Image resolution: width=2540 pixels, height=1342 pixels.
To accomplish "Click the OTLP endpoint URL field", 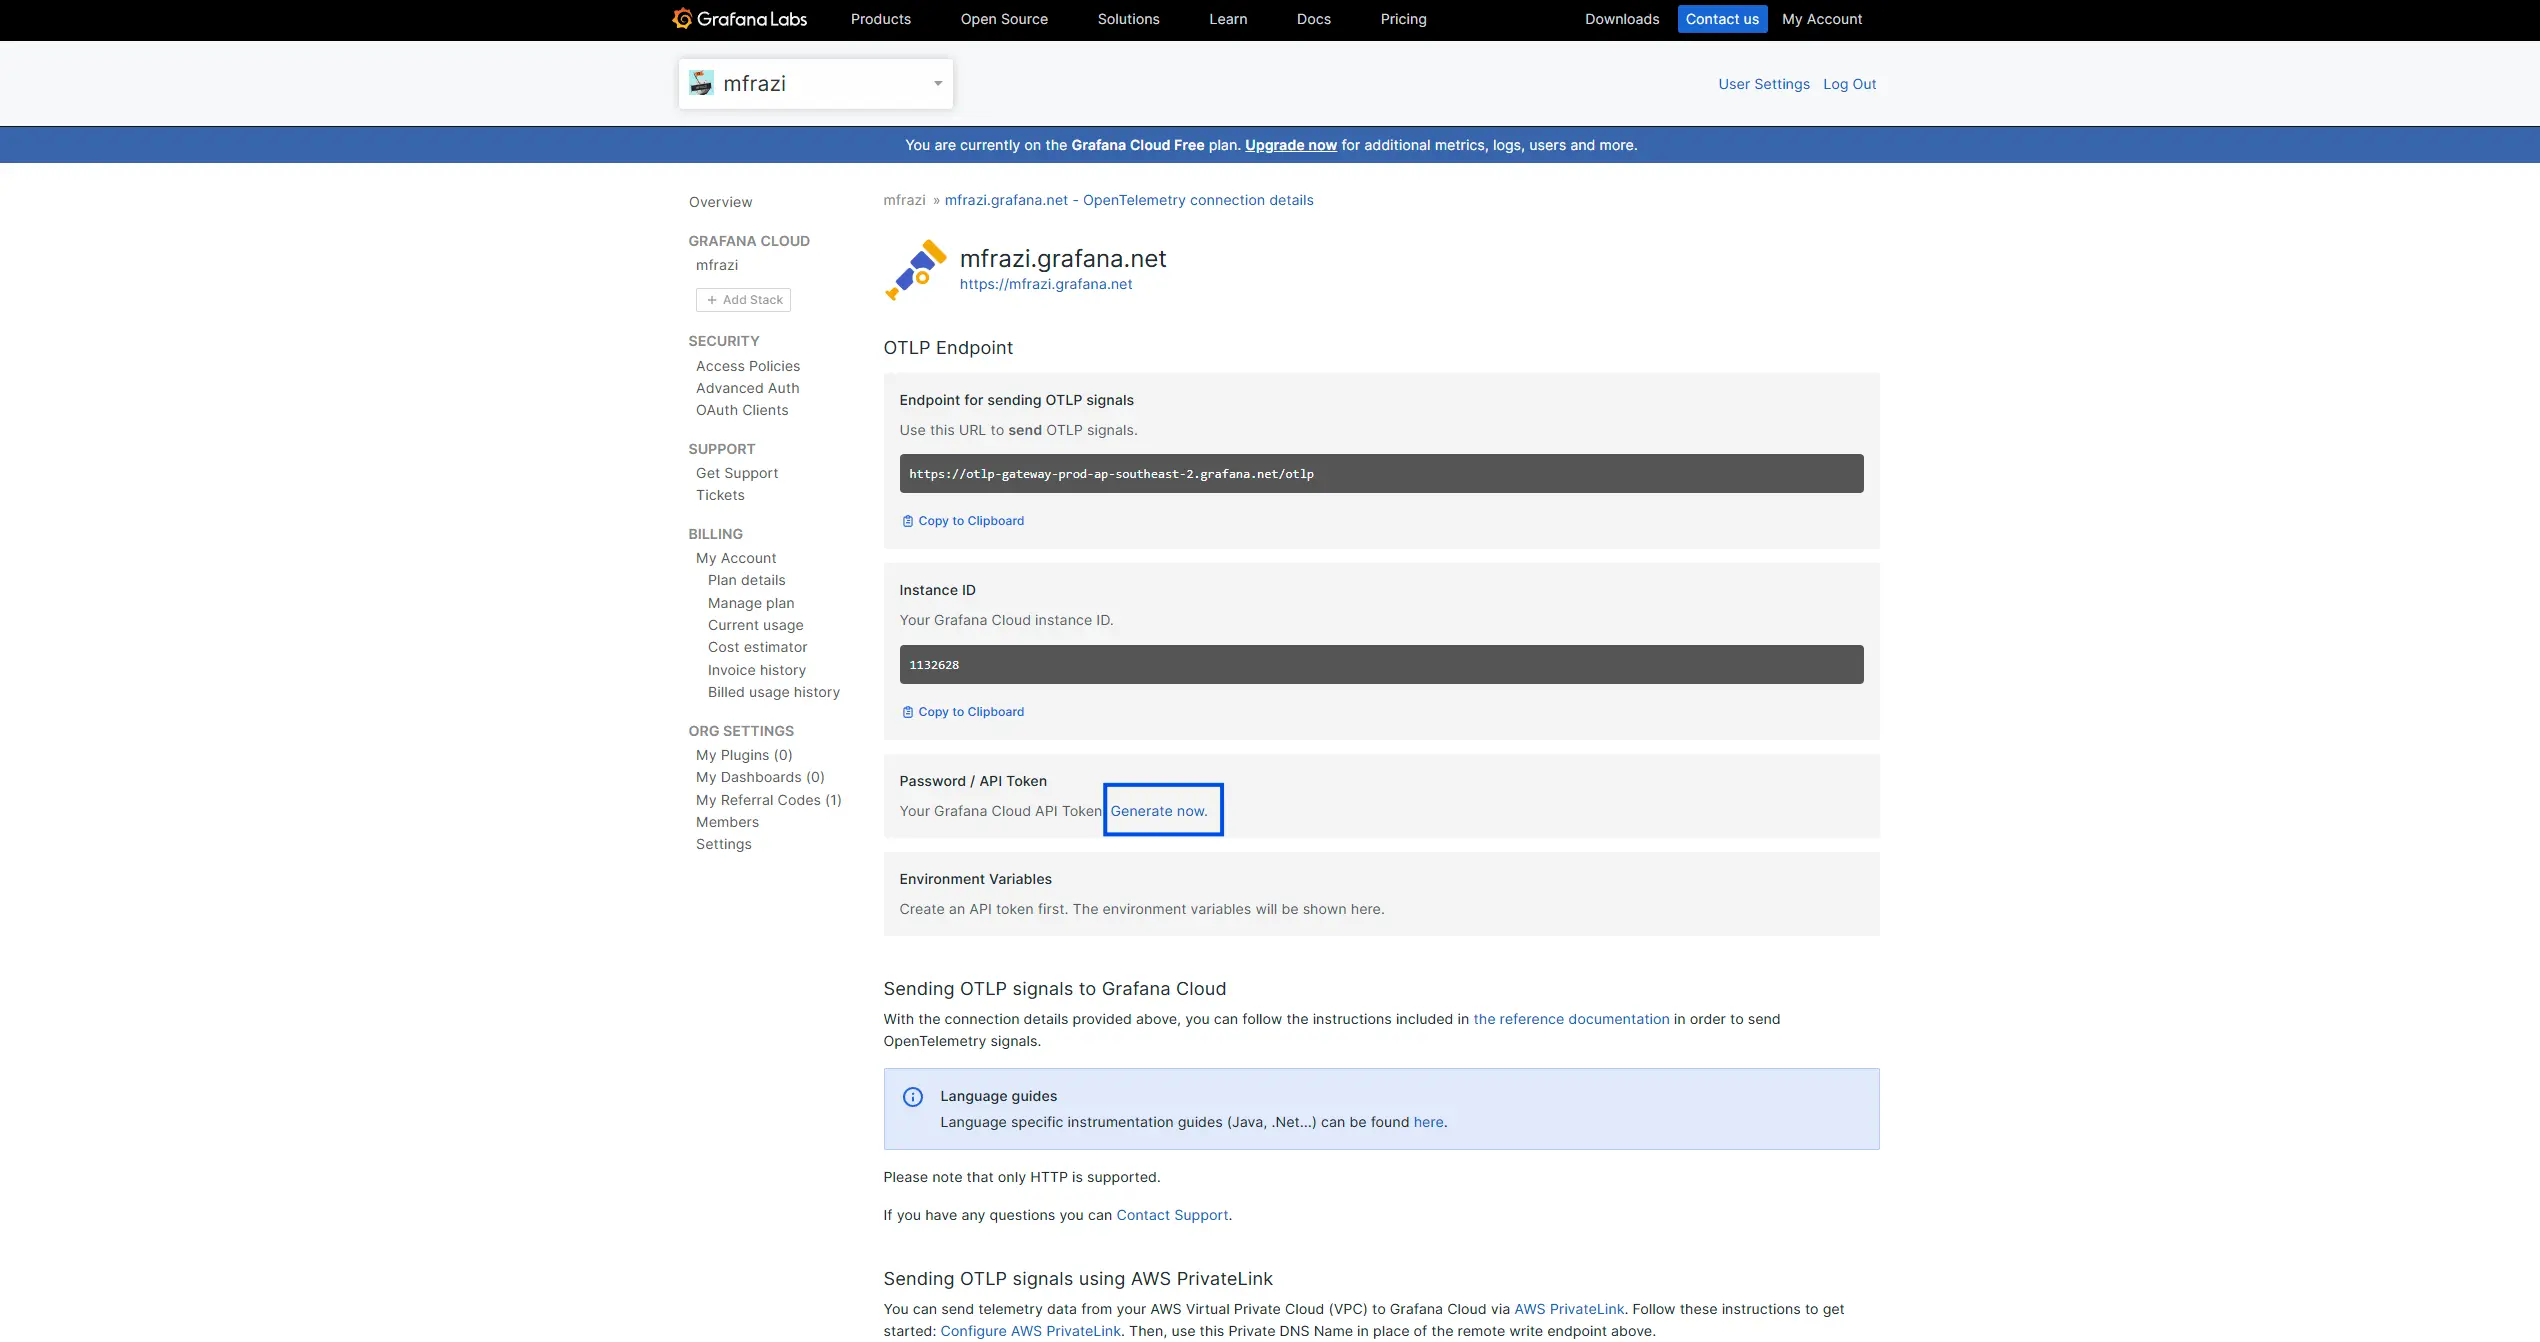I will (1381, 473).
